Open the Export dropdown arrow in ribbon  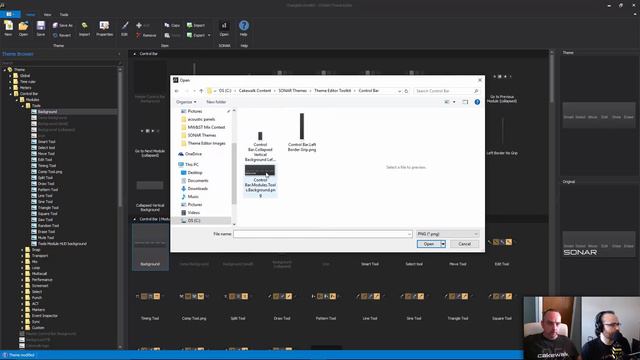pyautogui.click(x=209, y=36)
